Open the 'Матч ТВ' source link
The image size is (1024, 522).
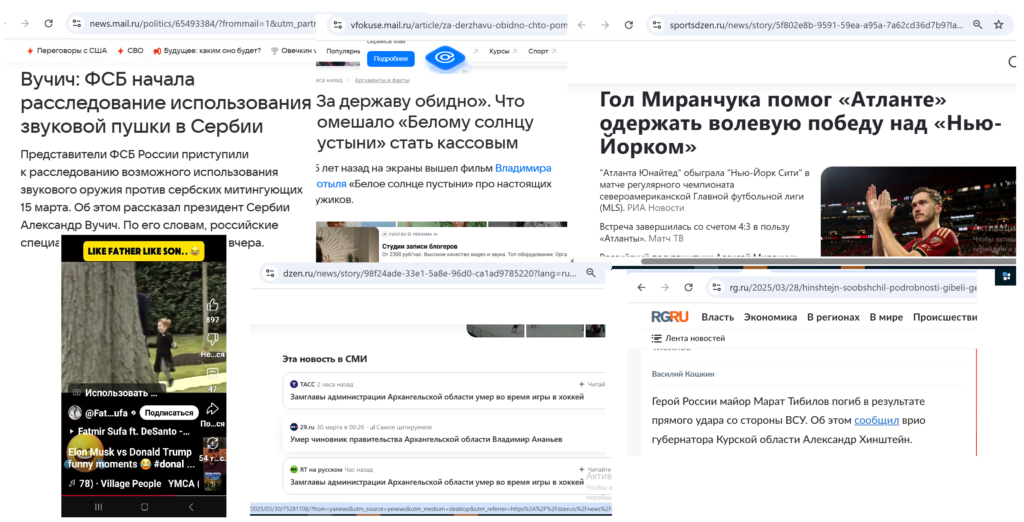666,238
